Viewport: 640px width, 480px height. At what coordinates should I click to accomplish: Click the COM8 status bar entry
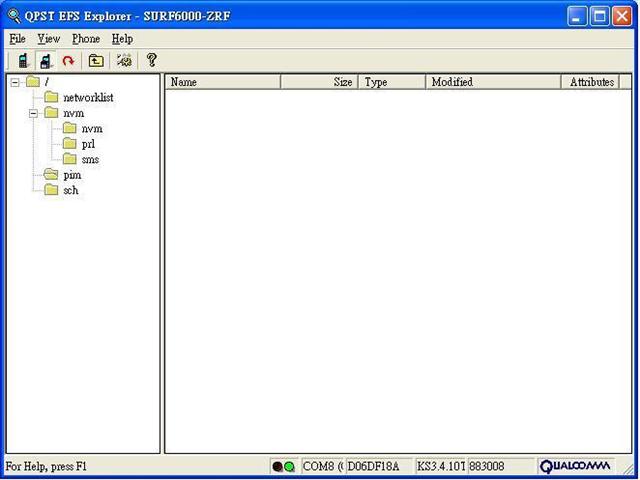coord(322,466)
